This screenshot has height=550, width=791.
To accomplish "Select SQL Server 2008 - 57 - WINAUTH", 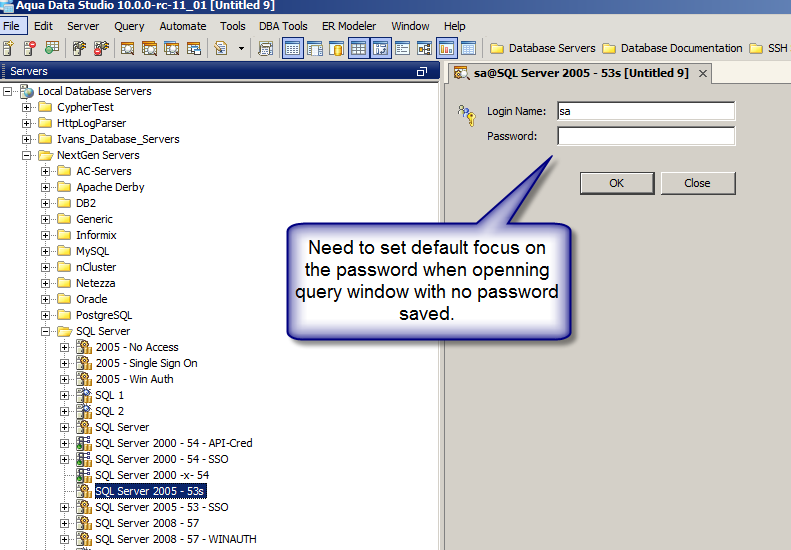I will tap(176, 539).
